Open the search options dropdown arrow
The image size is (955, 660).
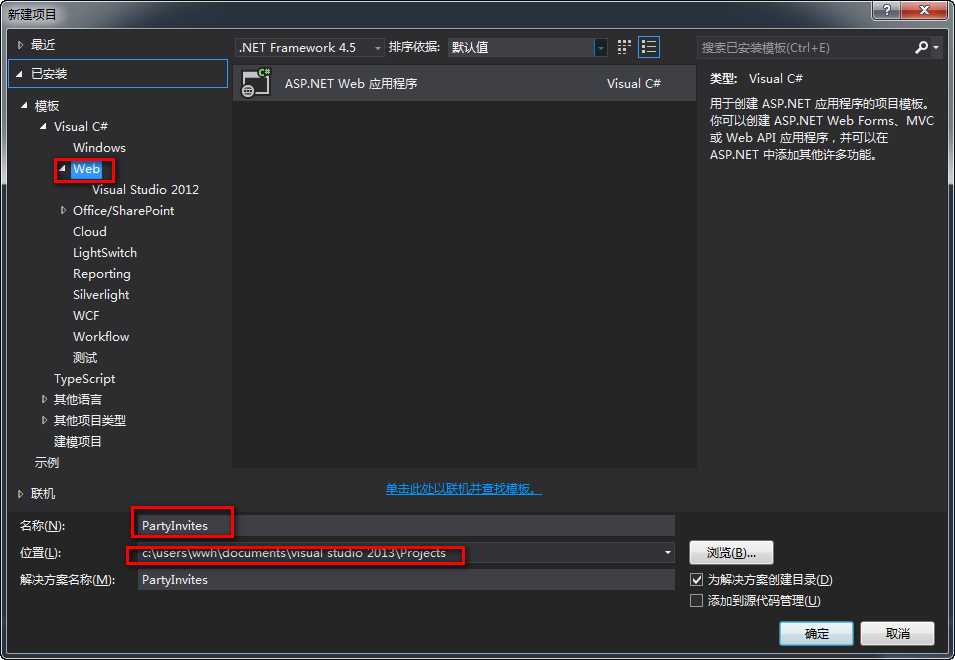pos(936,47)
